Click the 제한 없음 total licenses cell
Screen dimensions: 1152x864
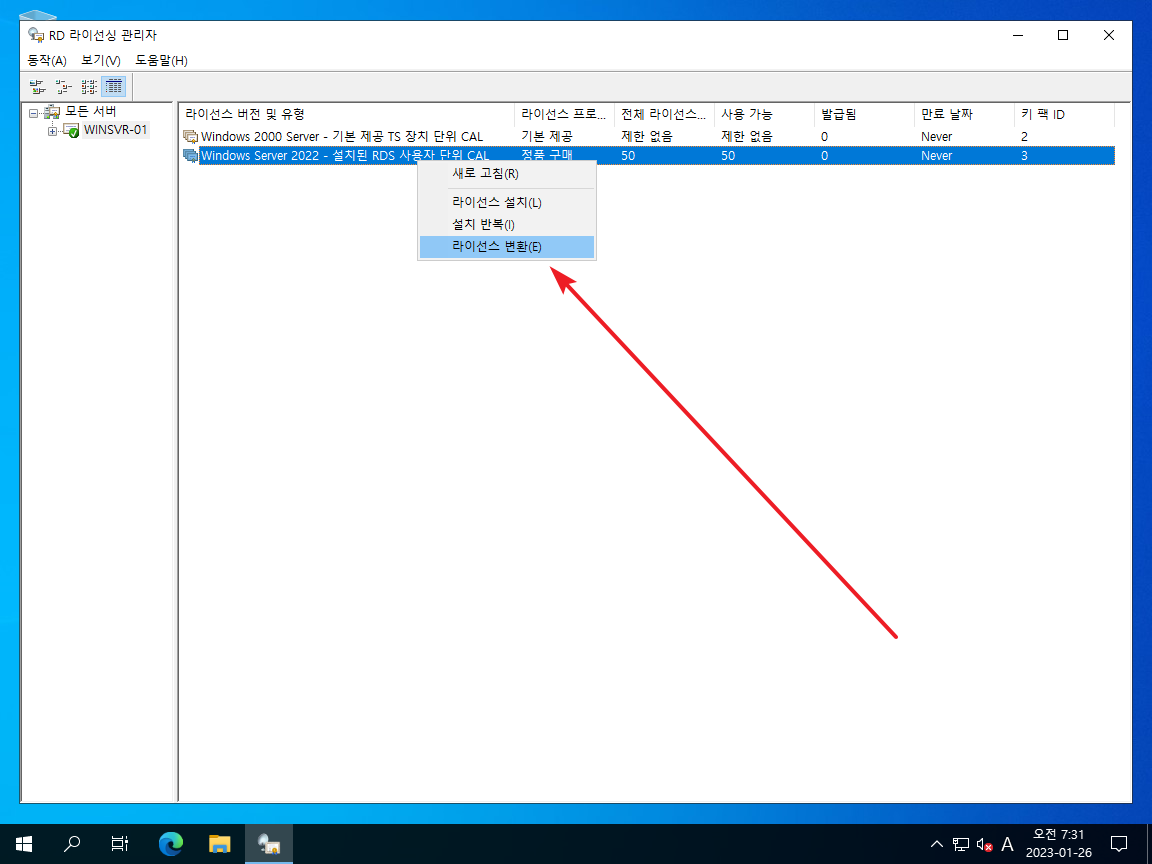(x=647, y=137)
